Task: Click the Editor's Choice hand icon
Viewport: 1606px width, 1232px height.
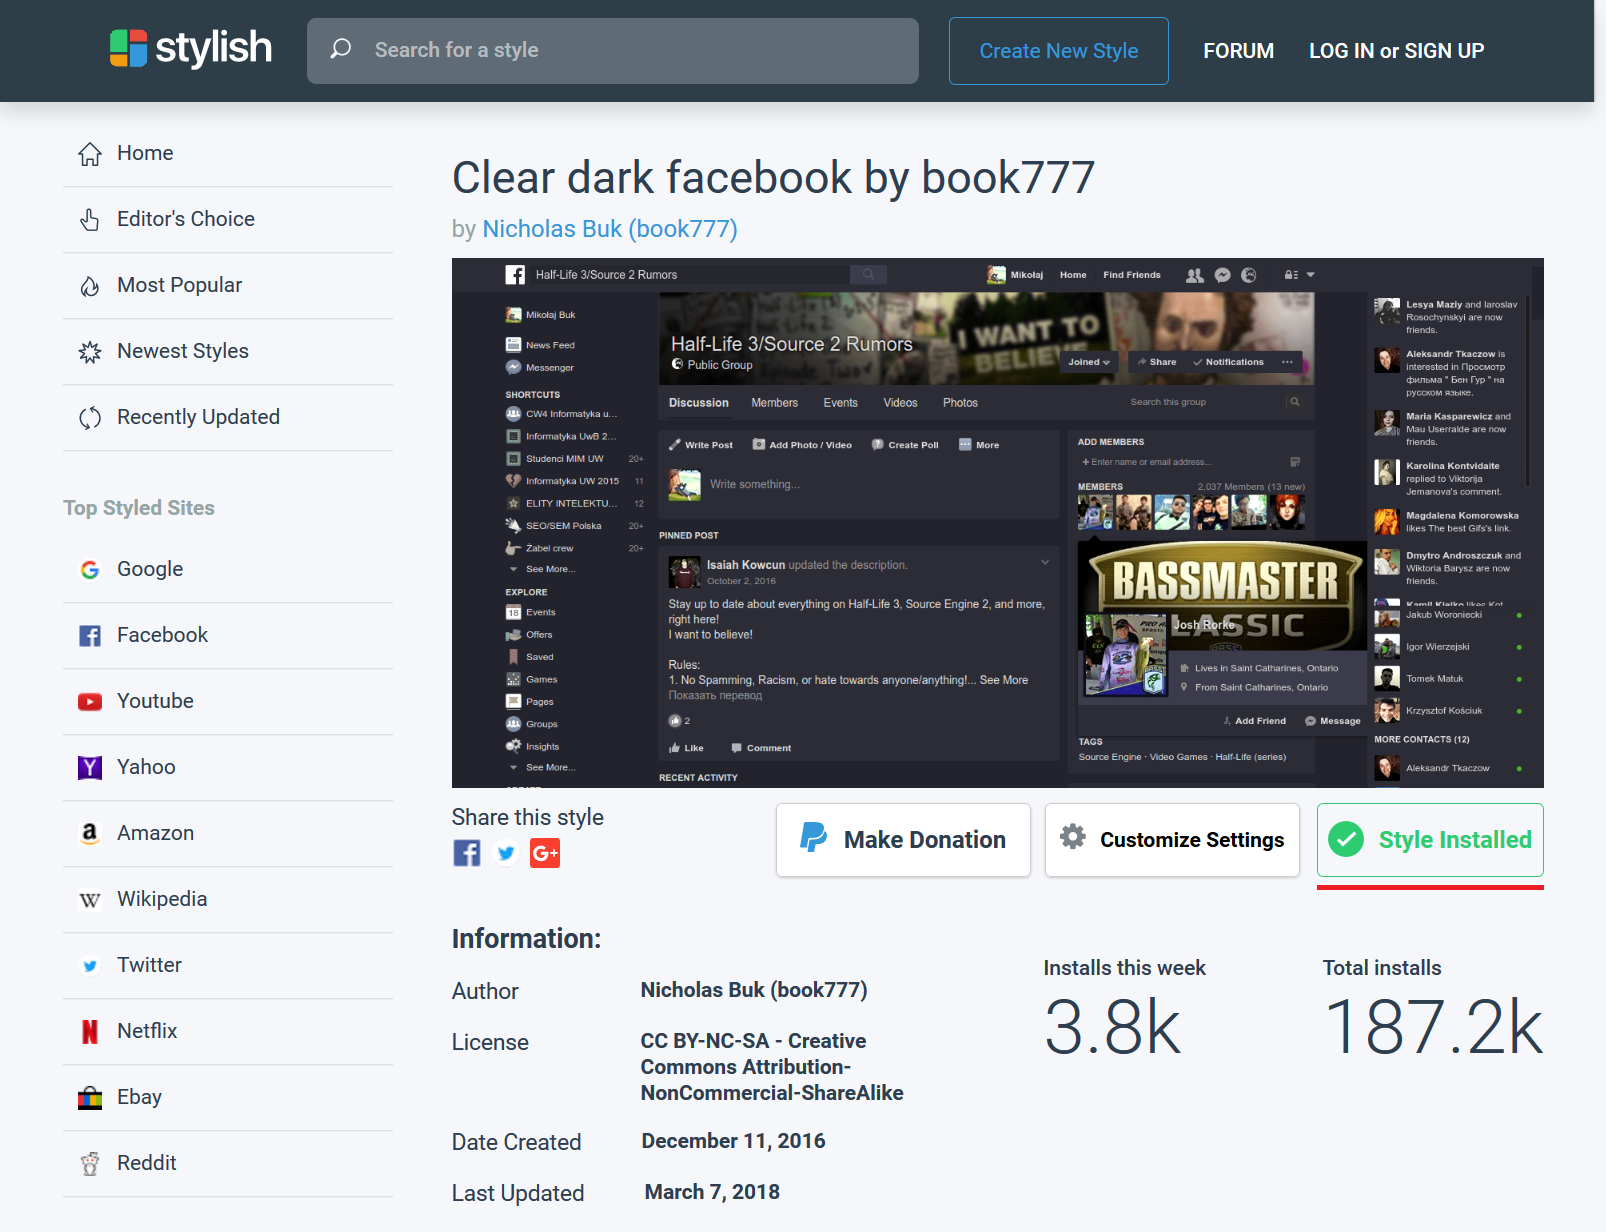Action: click(x=90, y=220)
